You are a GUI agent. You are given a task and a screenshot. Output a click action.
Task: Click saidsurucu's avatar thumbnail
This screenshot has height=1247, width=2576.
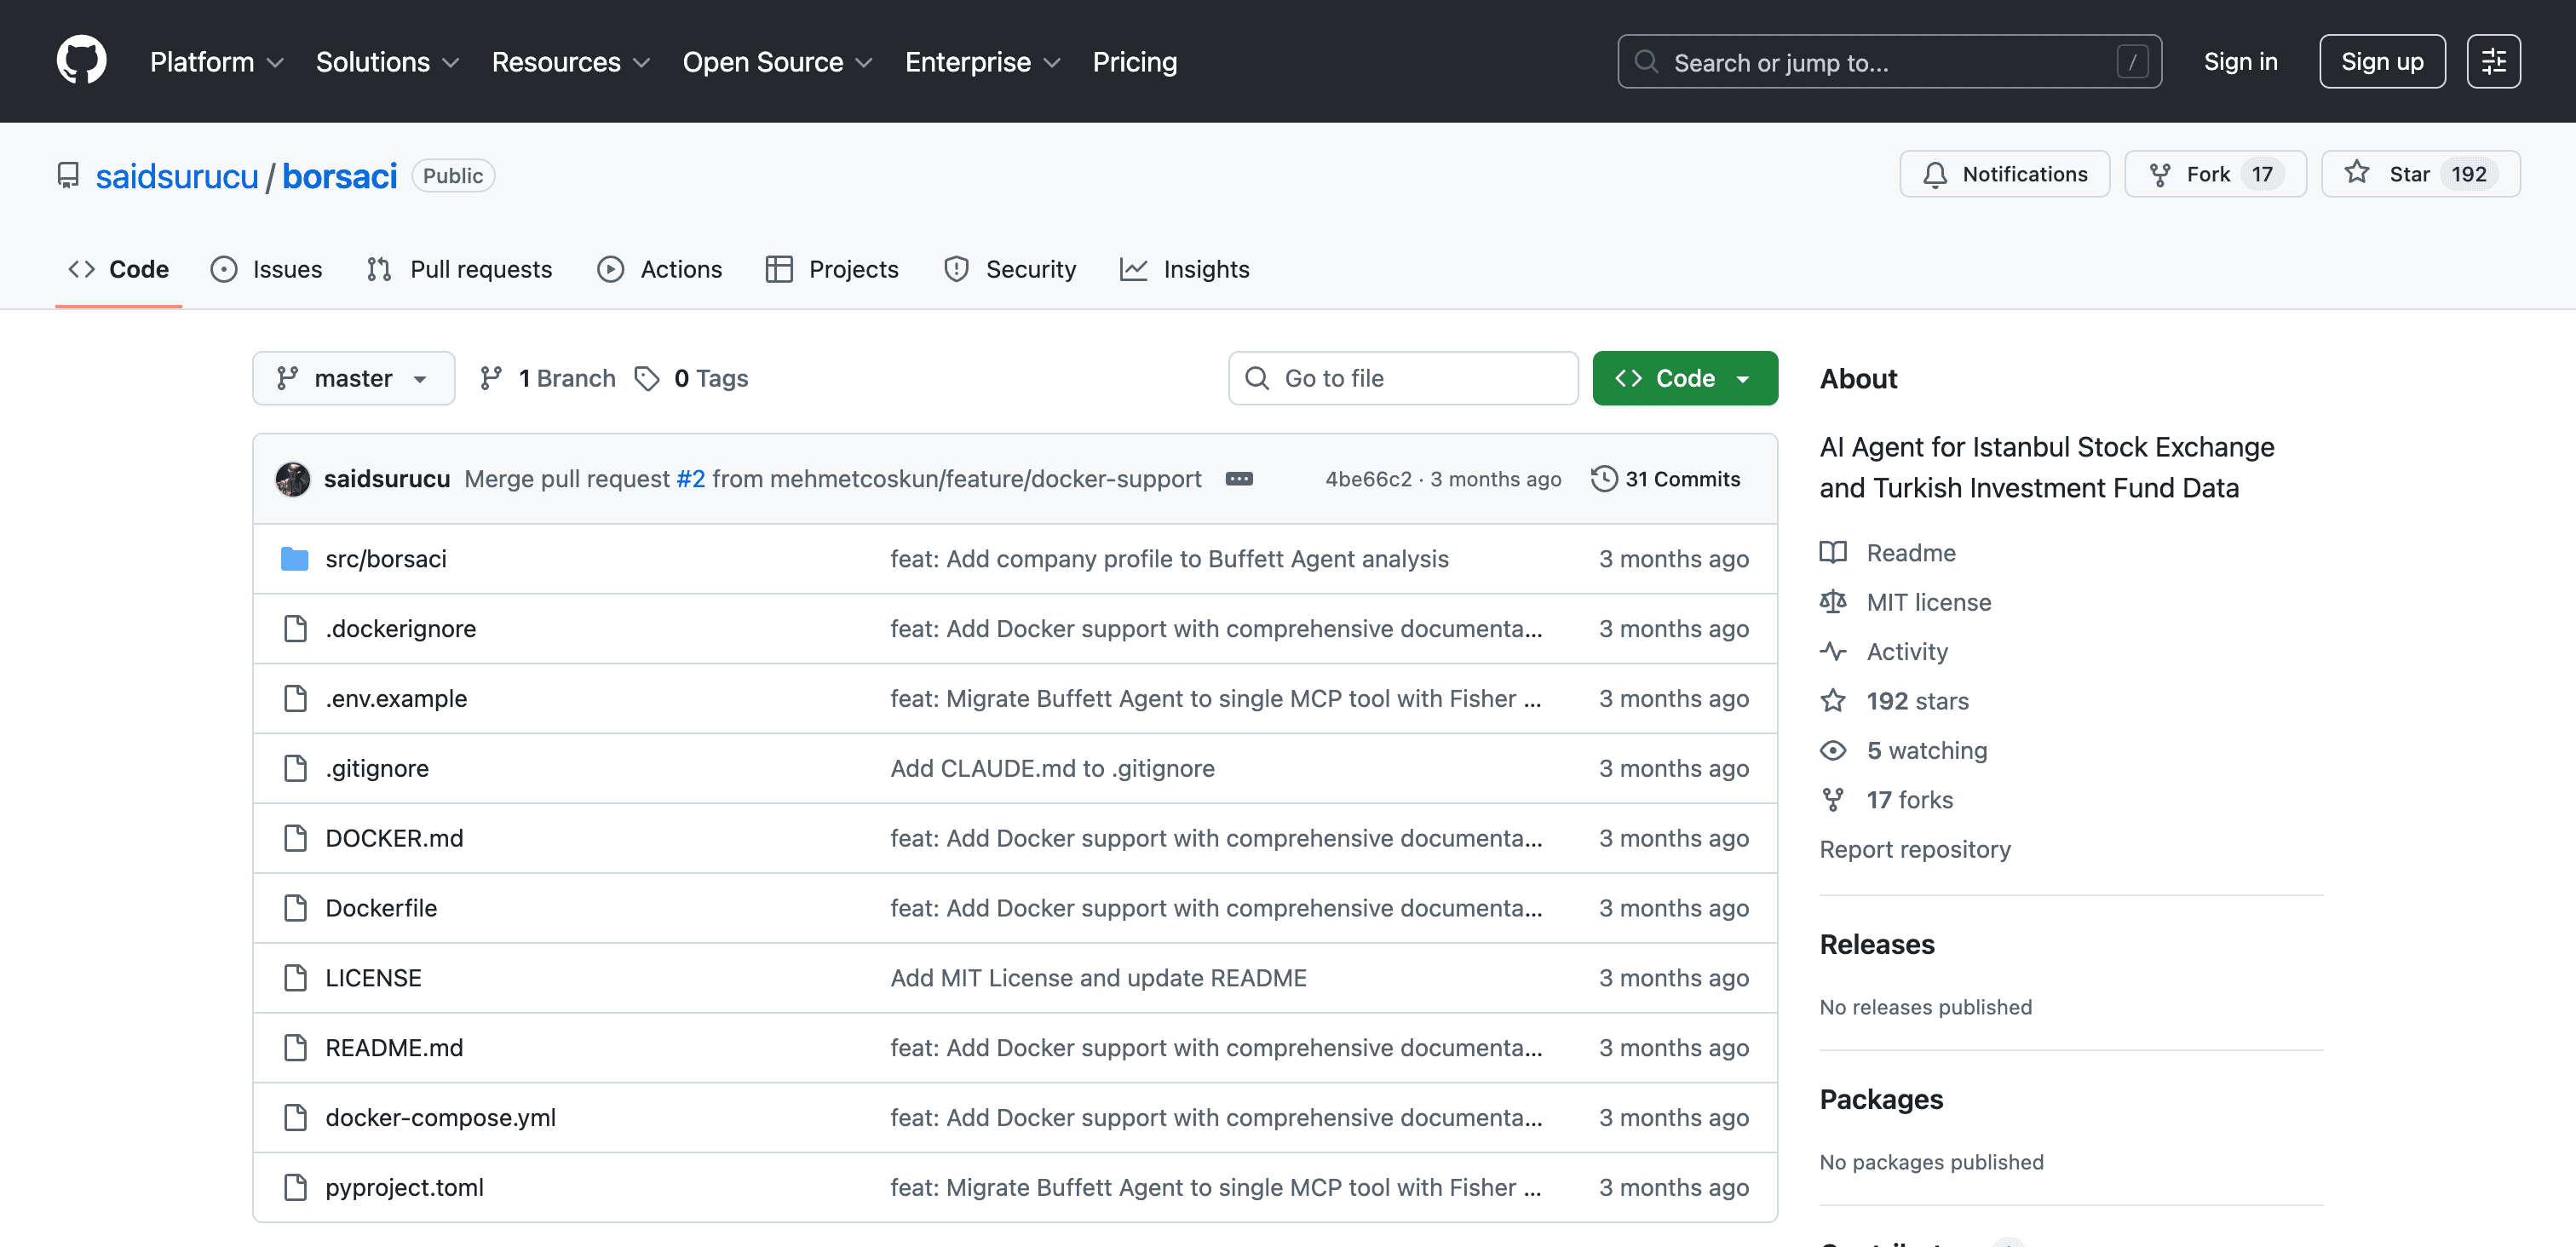[x=293, y=479]
